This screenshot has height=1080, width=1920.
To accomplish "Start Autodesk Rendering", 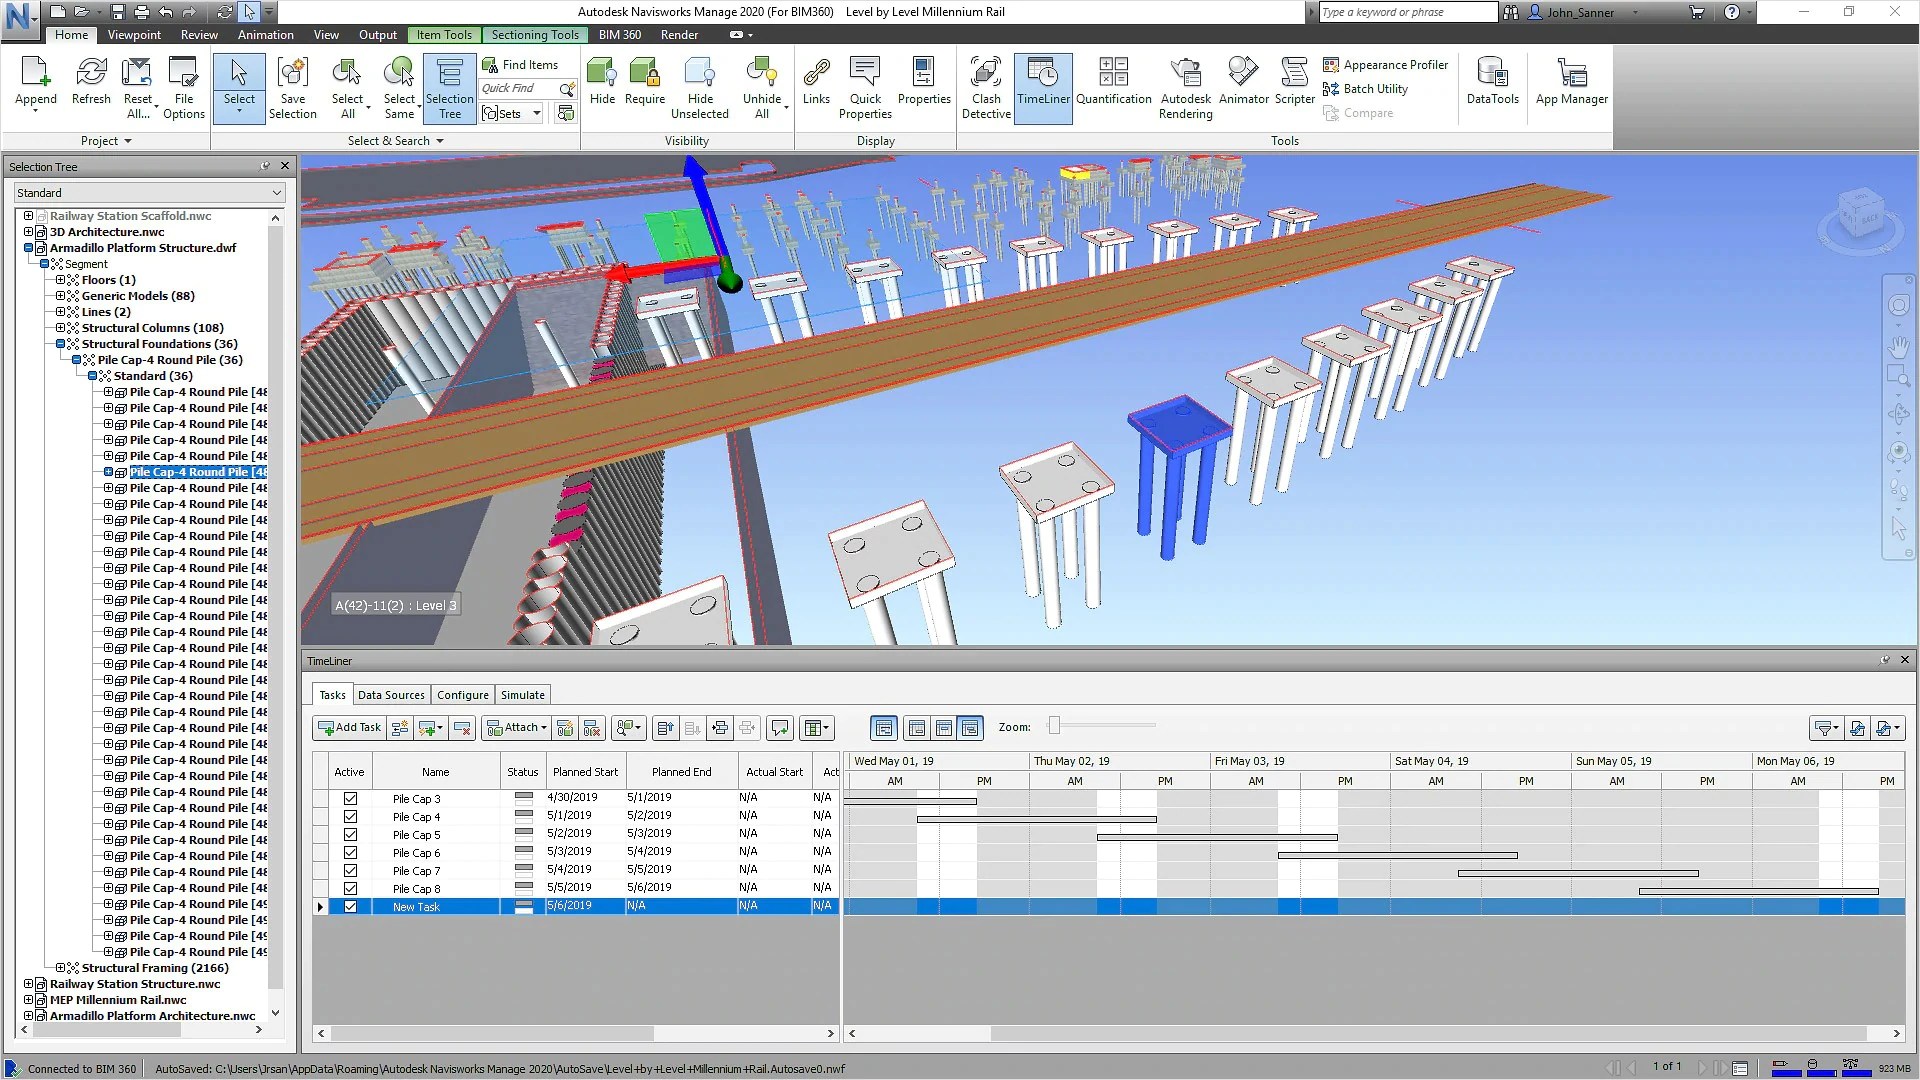I will (x=1185, y=87).
